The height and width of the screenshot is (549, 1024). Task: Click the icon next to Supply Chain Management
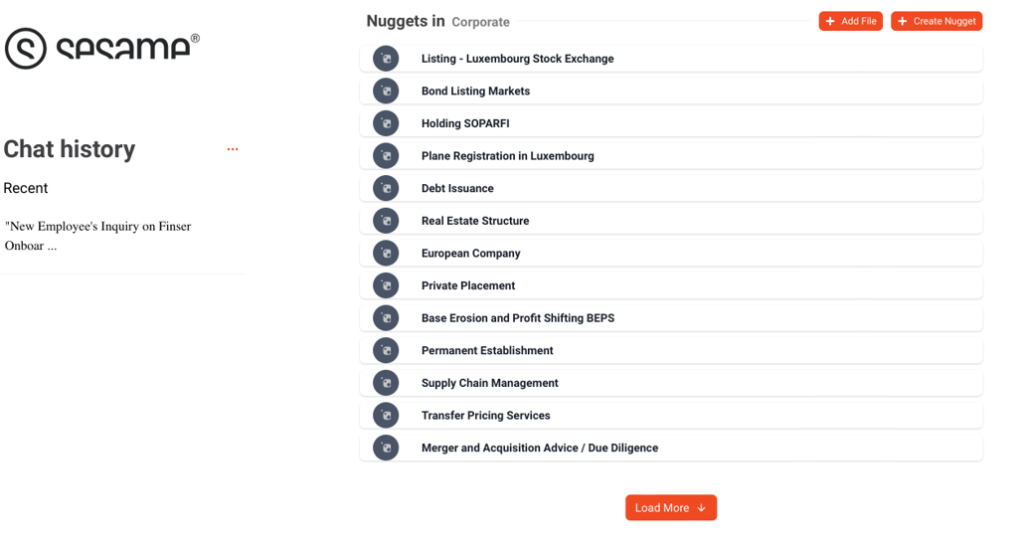(x=386, y=383)
